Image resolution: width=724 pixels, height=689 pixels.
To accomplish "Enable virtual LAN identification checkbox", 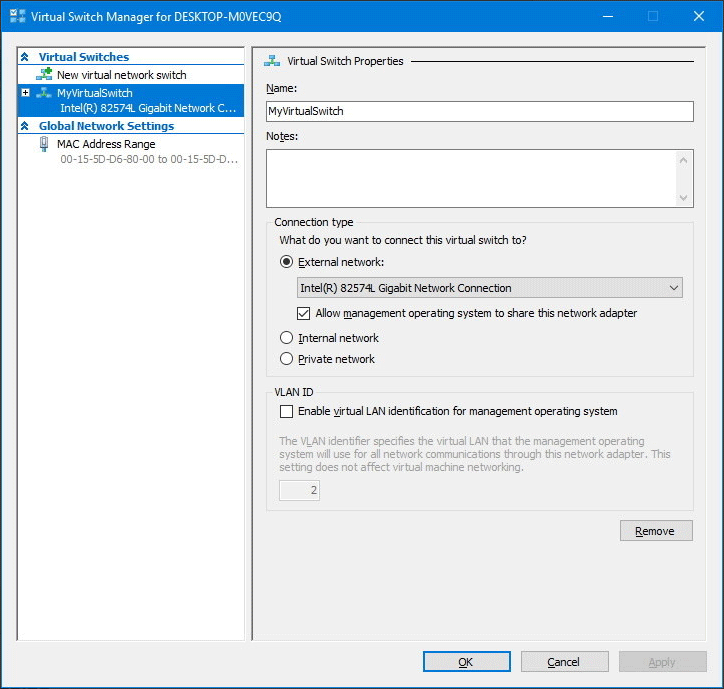I will (286, 411).
